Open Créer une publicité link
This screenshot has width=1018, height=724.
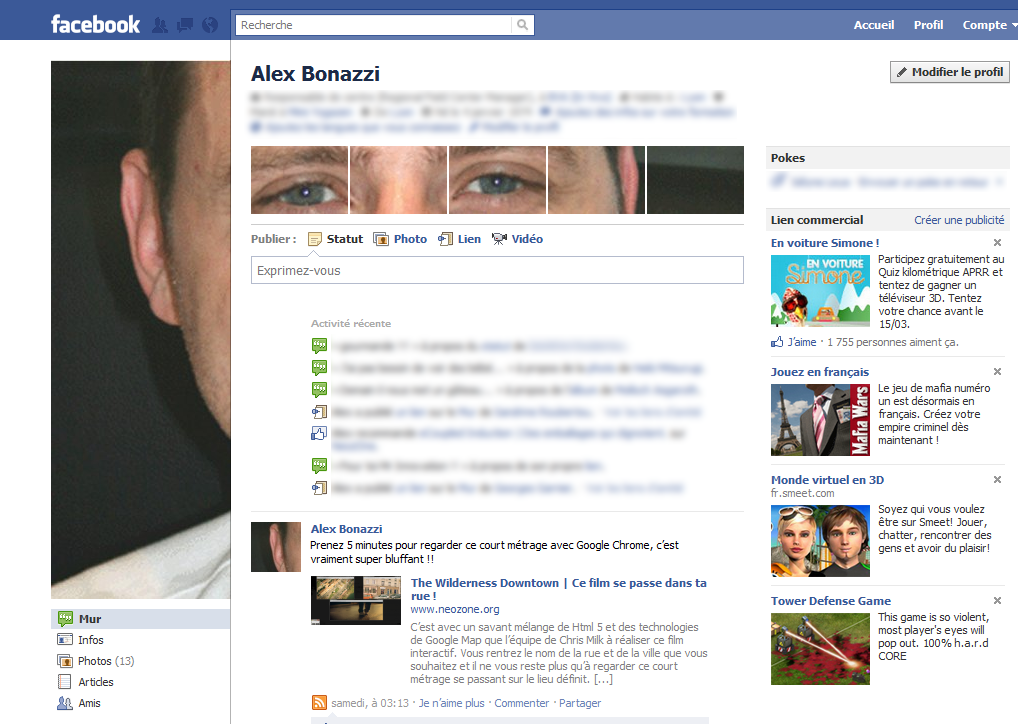point(959,220)
